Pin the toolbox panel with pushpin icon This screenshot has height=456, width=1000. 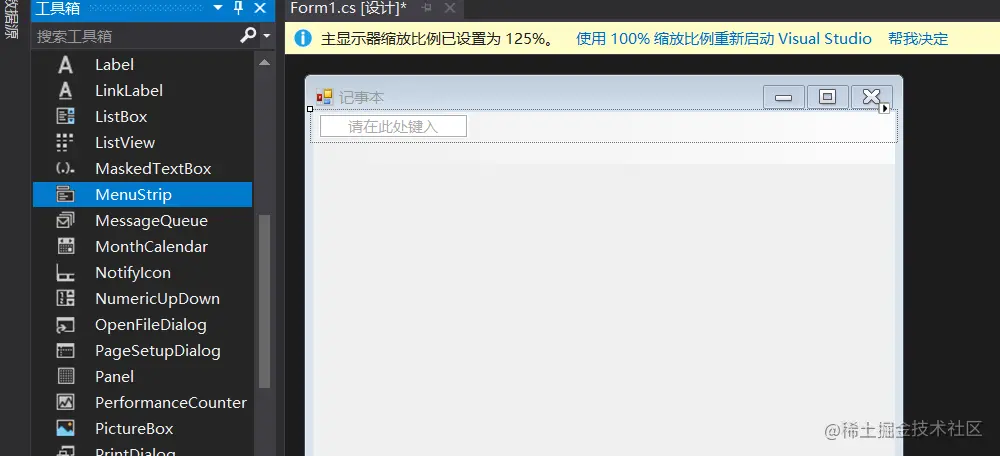pyautogui.click(x=239, y=8)
